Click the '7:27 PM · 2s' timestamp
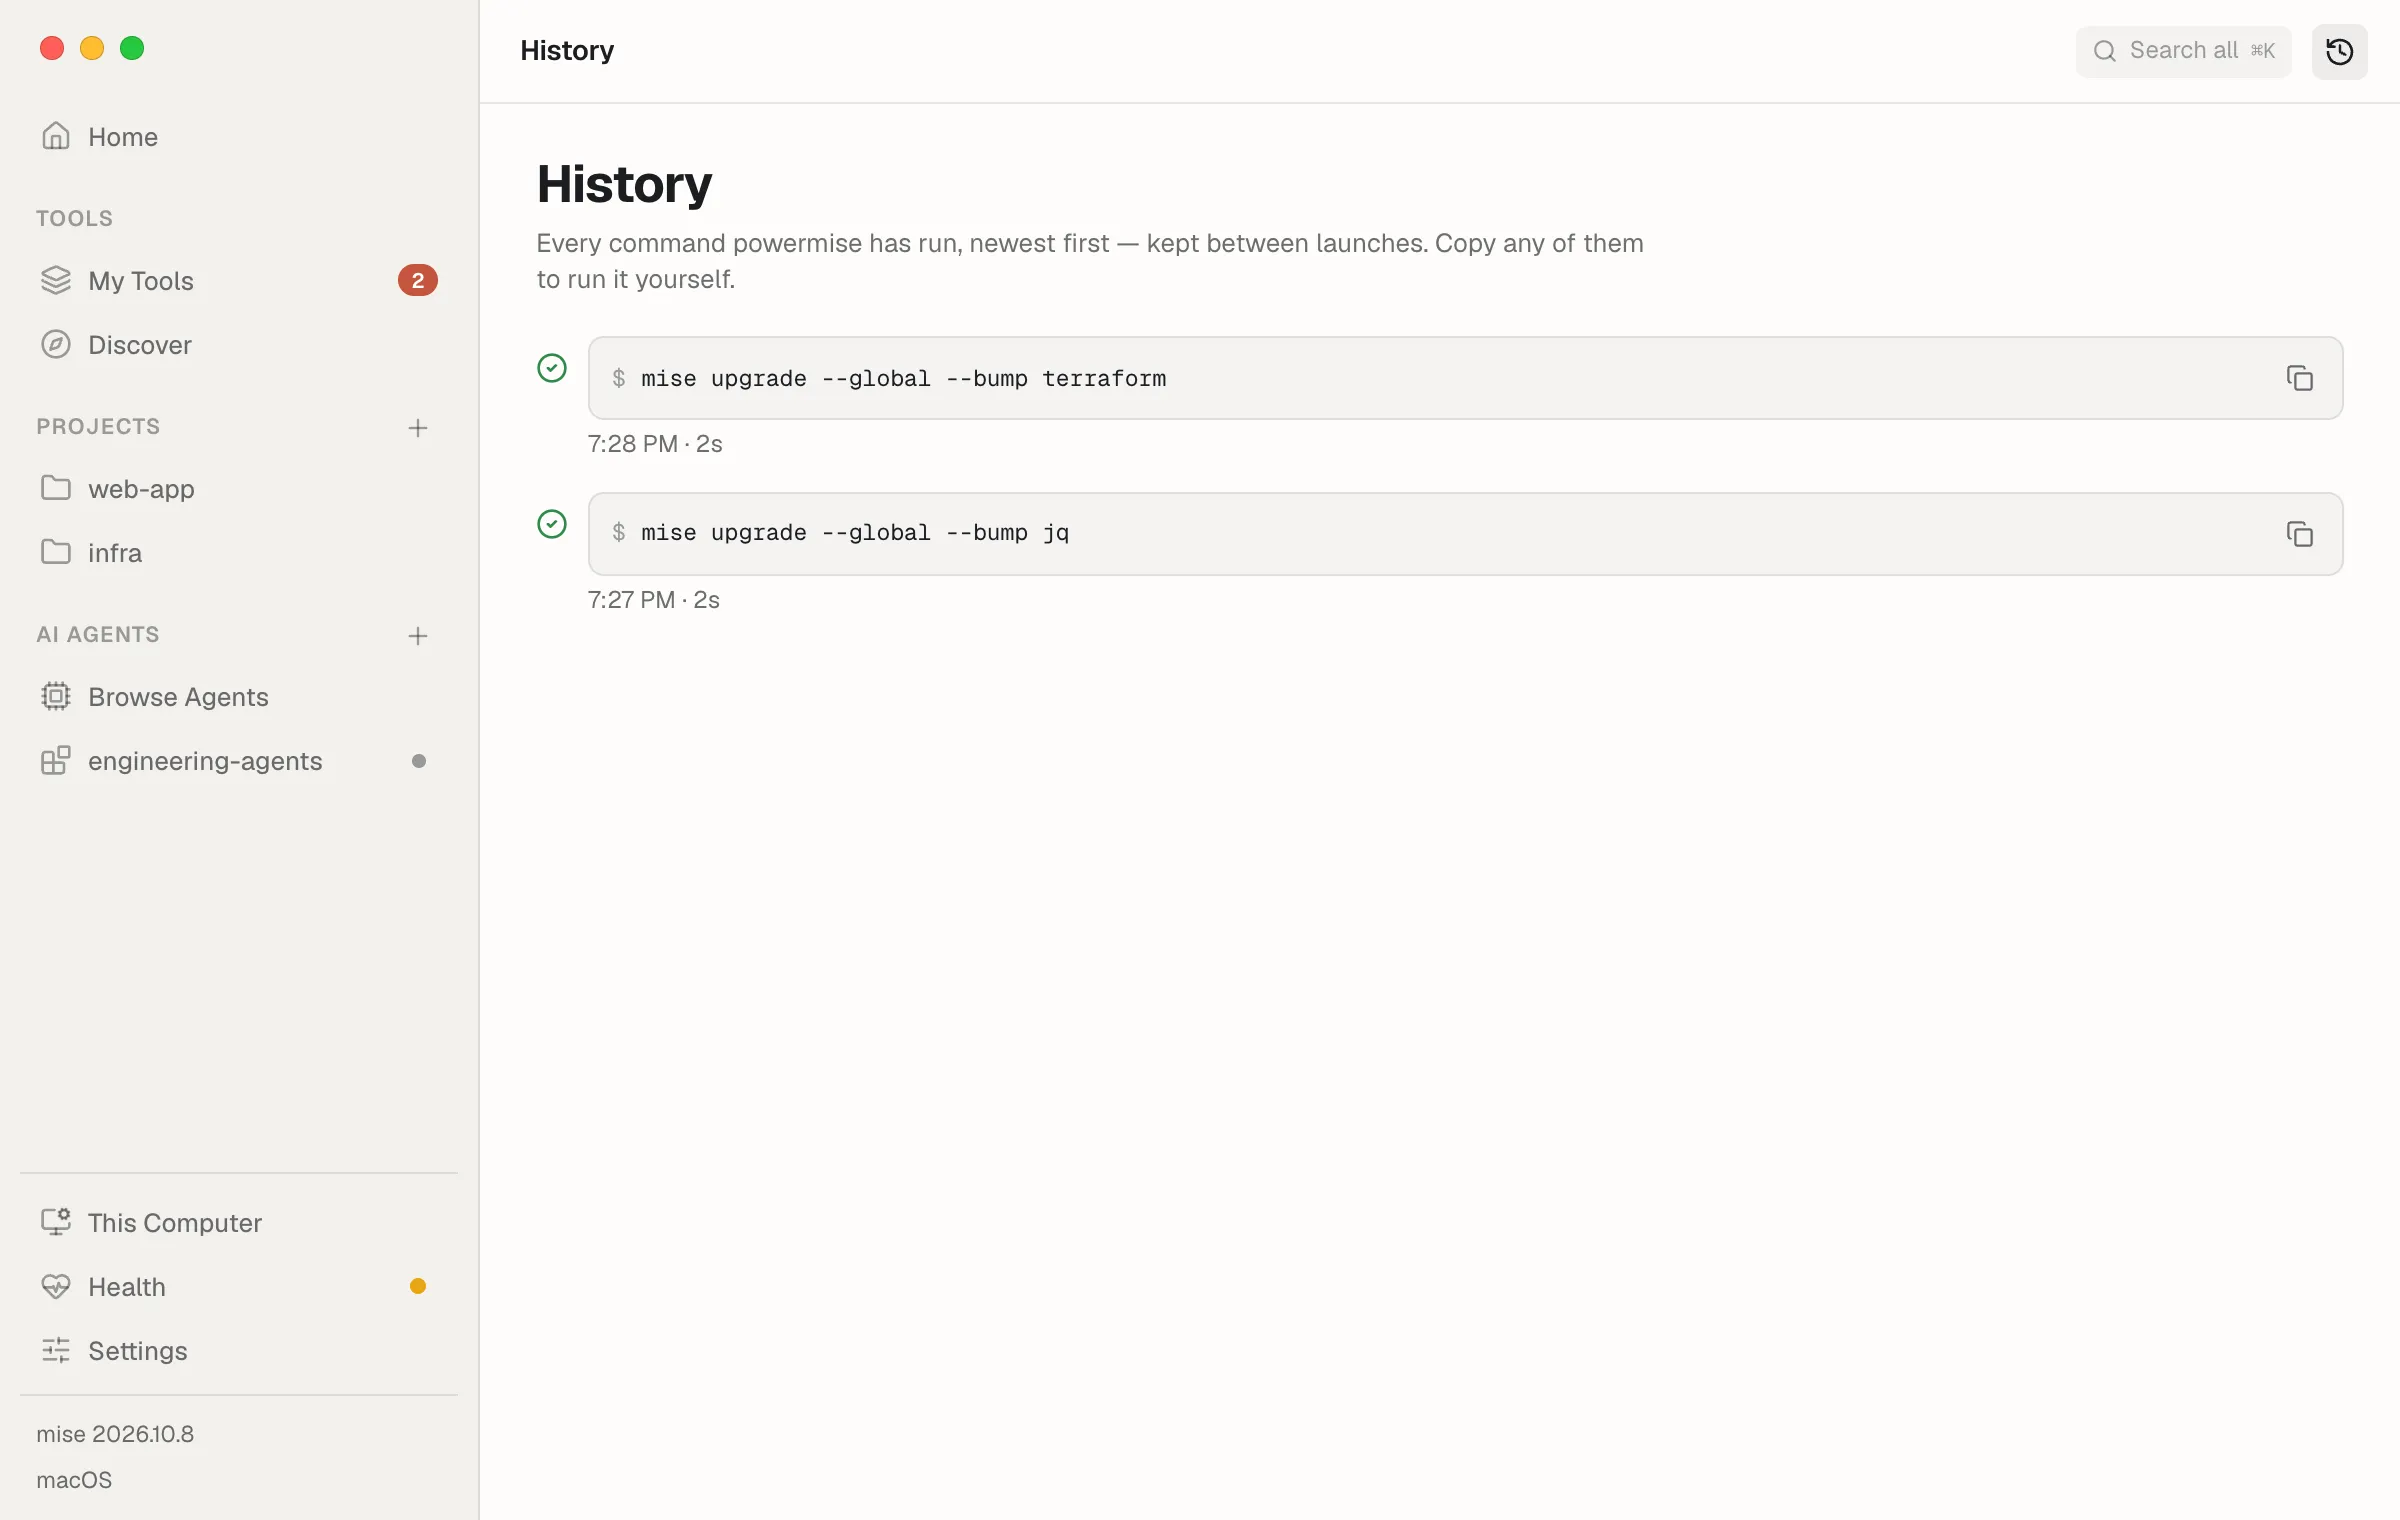 (654, 600)
